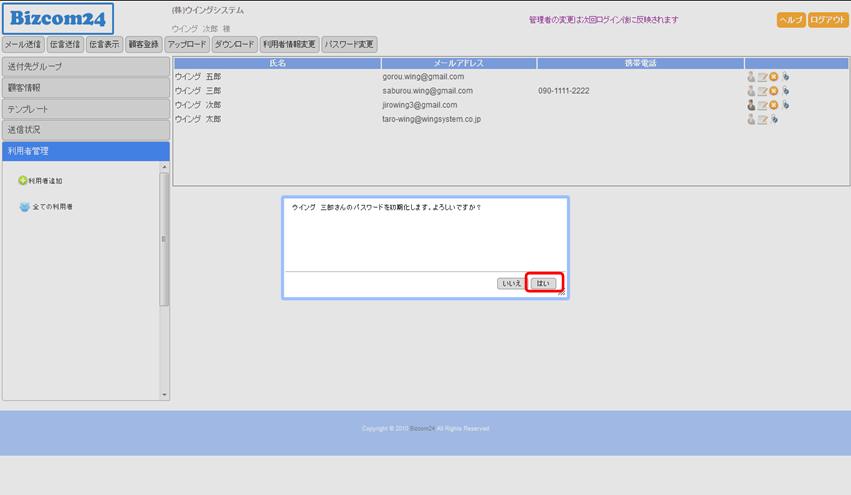Viewport: 851px width, 495px height.
Task: Click the password reset key icon for ウイング 太郎
Action: pyautogui.click(x=773, y=120)
